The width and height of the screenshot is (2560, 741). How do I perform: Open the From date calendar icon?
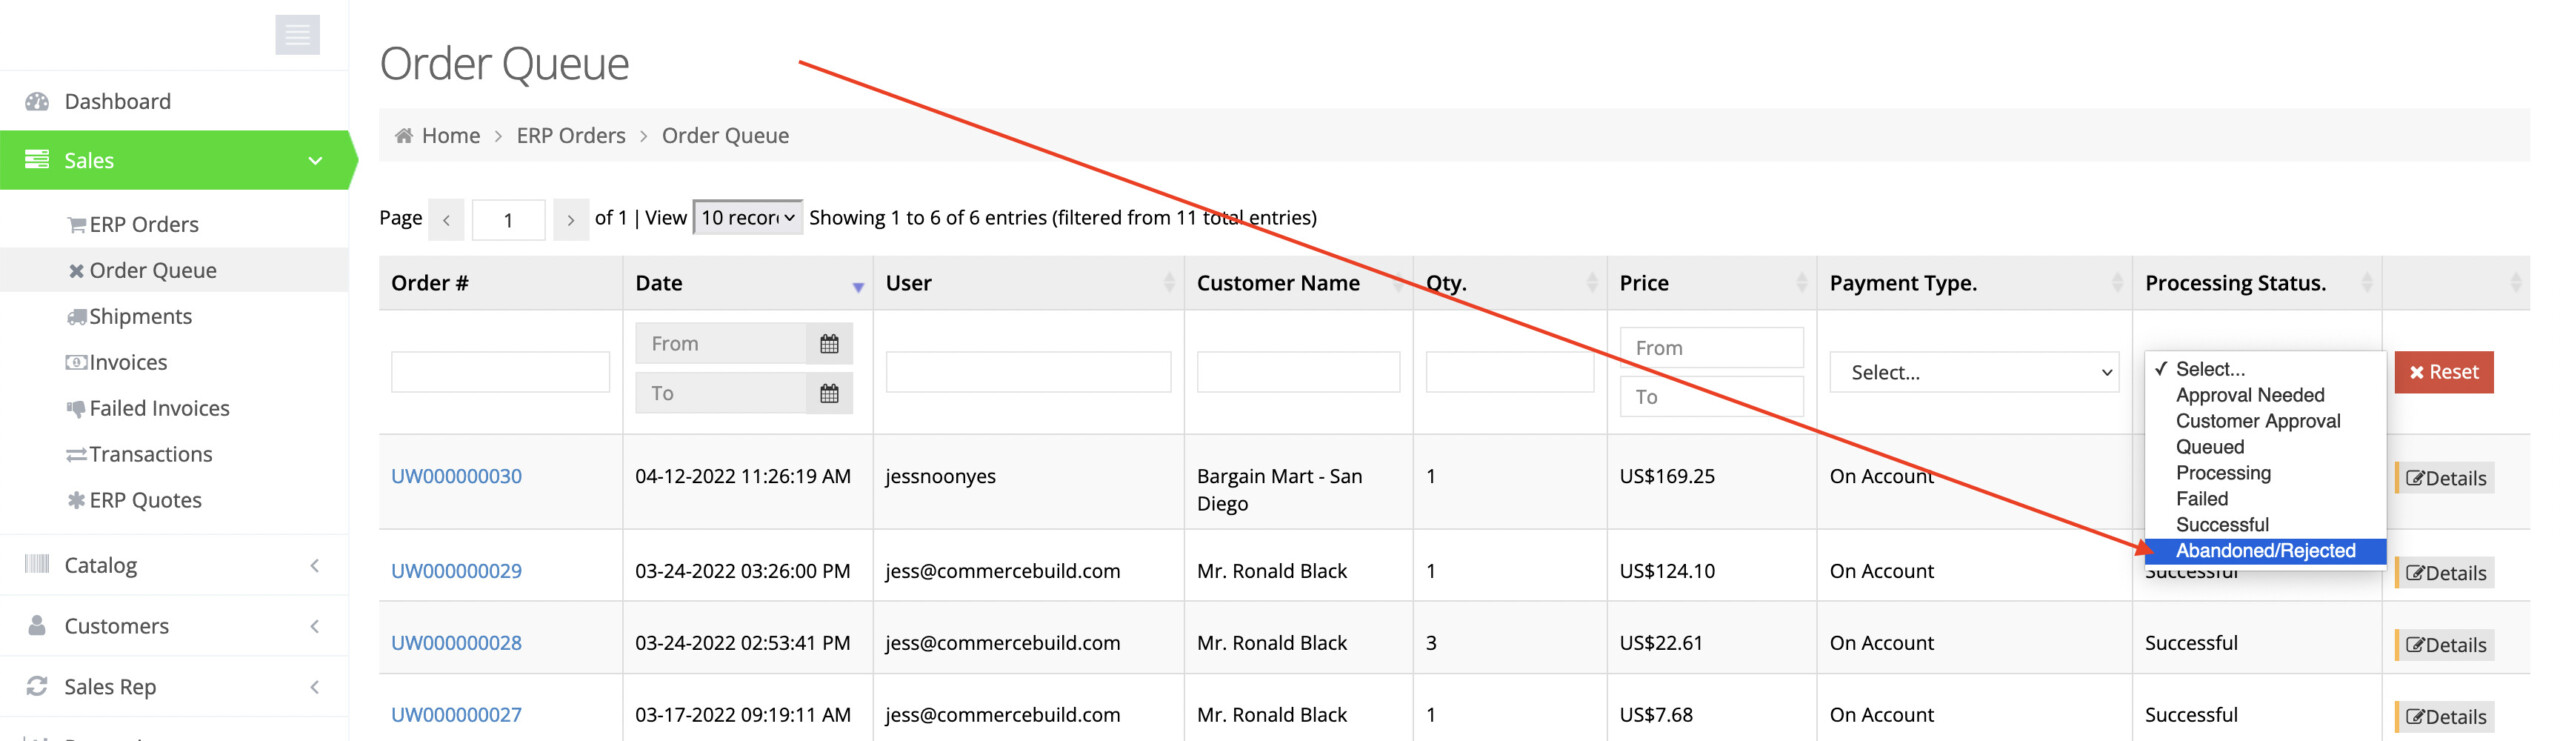tap(828, 344)
